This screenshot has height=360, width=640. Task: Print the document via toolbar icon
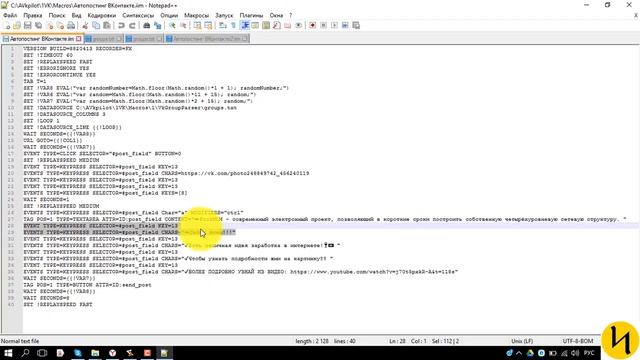(x=71, y=25)
